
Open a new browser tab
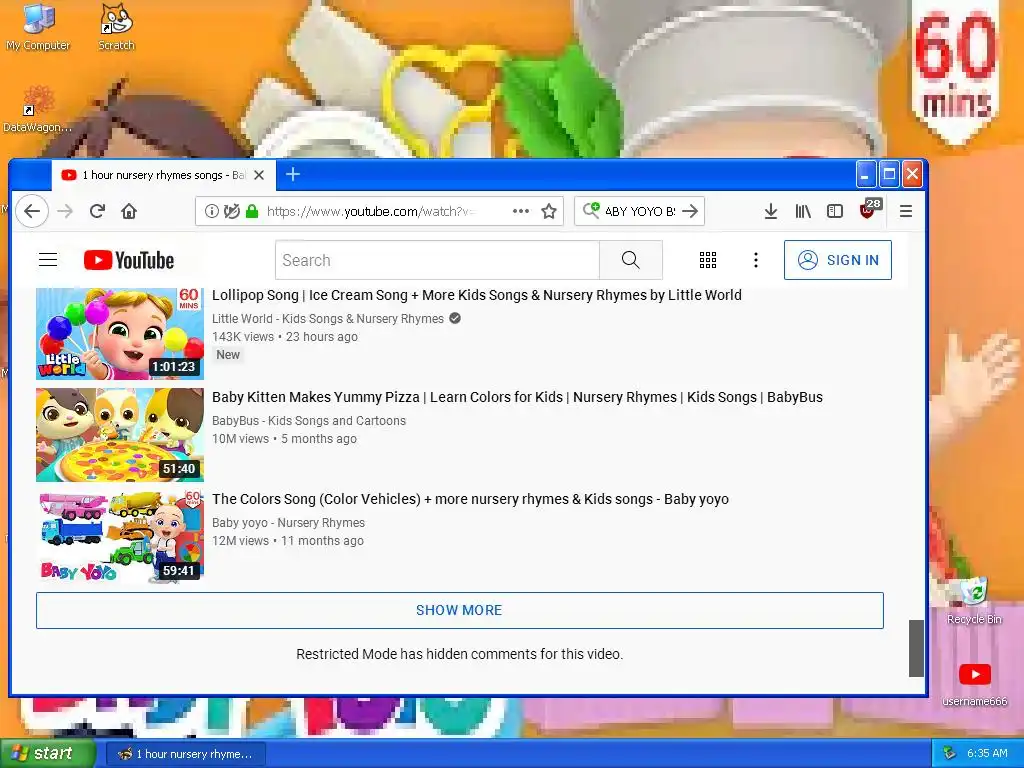(293, 174)
